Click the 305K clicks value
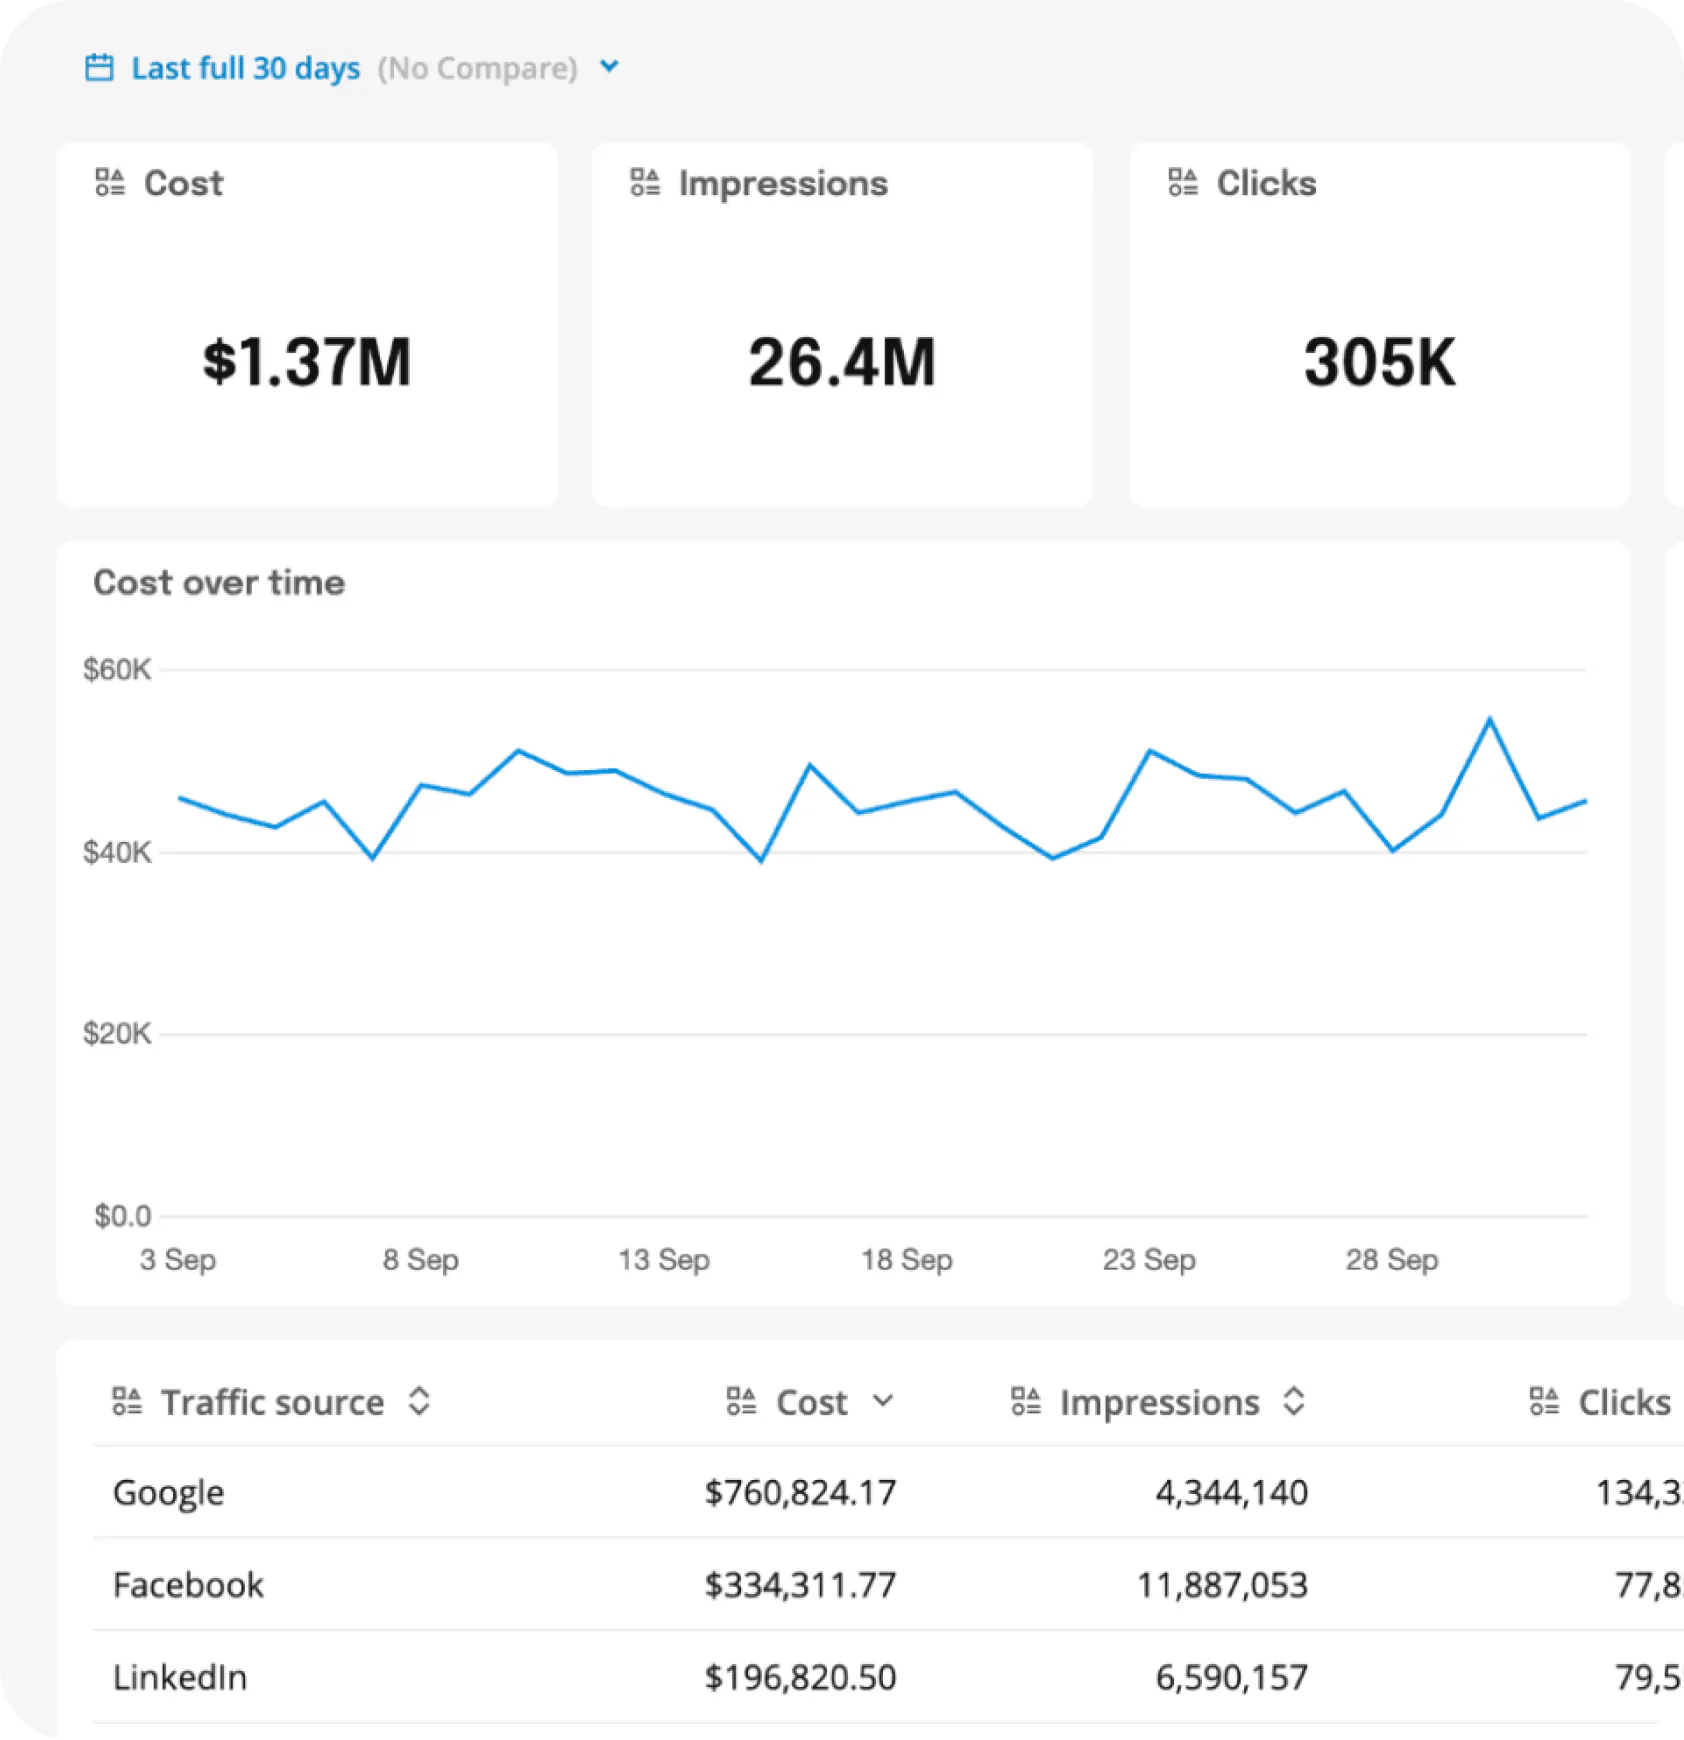 (1380, 362)
